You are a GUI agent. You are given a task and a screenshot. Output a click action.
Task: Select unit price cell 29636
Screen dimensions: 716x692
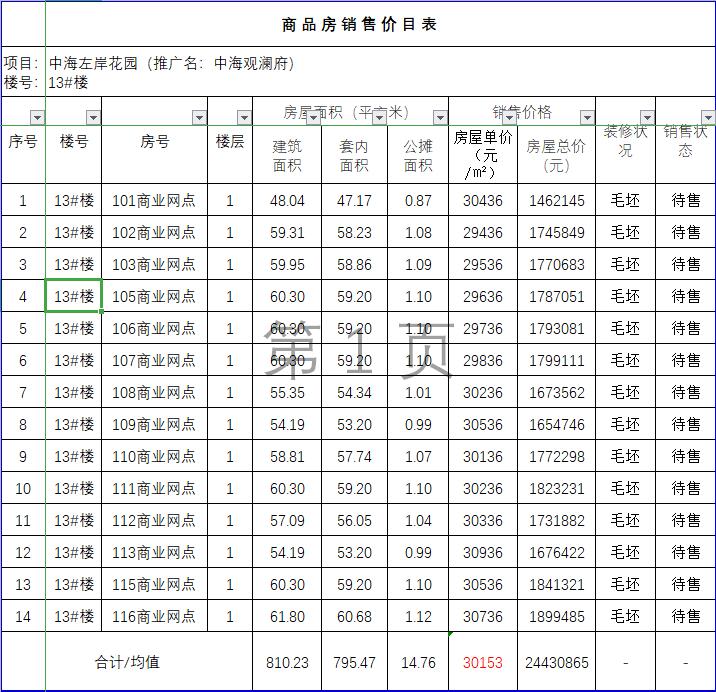(483, 296)
